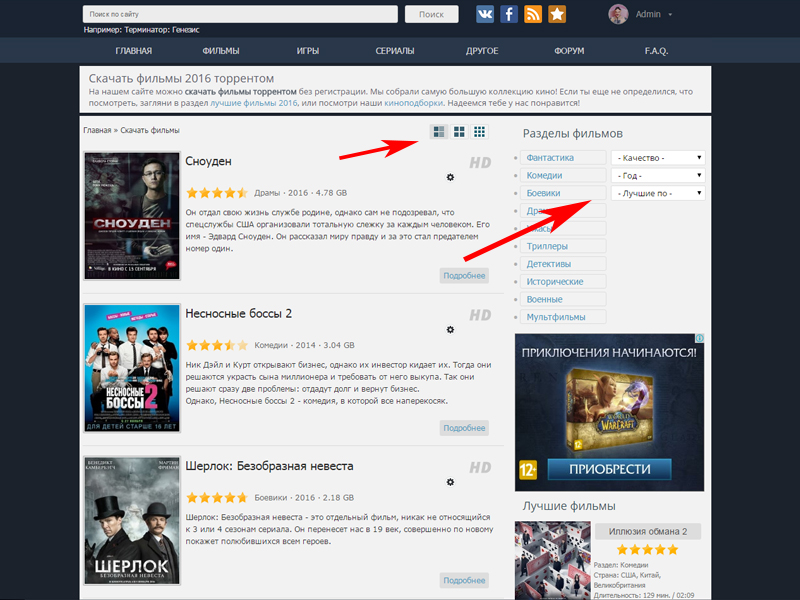This screenshot has height=600, width=800.
Task: Follow the киноподборки link
Action: coord(414,103)
